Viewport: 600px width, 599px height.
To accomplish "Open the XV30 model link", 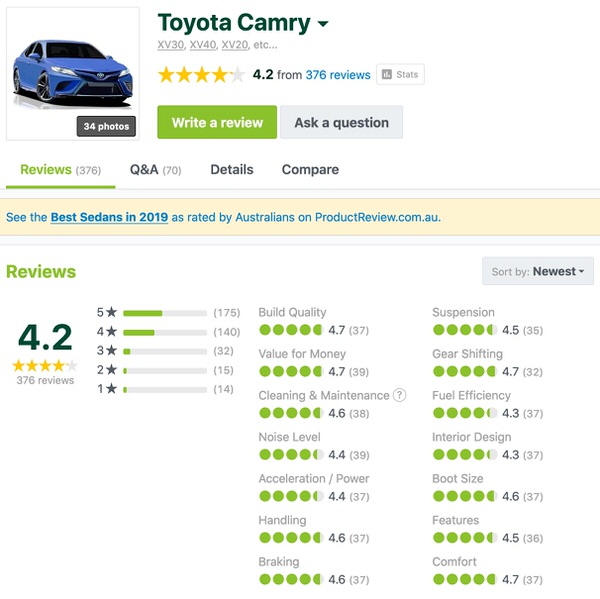I will [x=171, y=45].
